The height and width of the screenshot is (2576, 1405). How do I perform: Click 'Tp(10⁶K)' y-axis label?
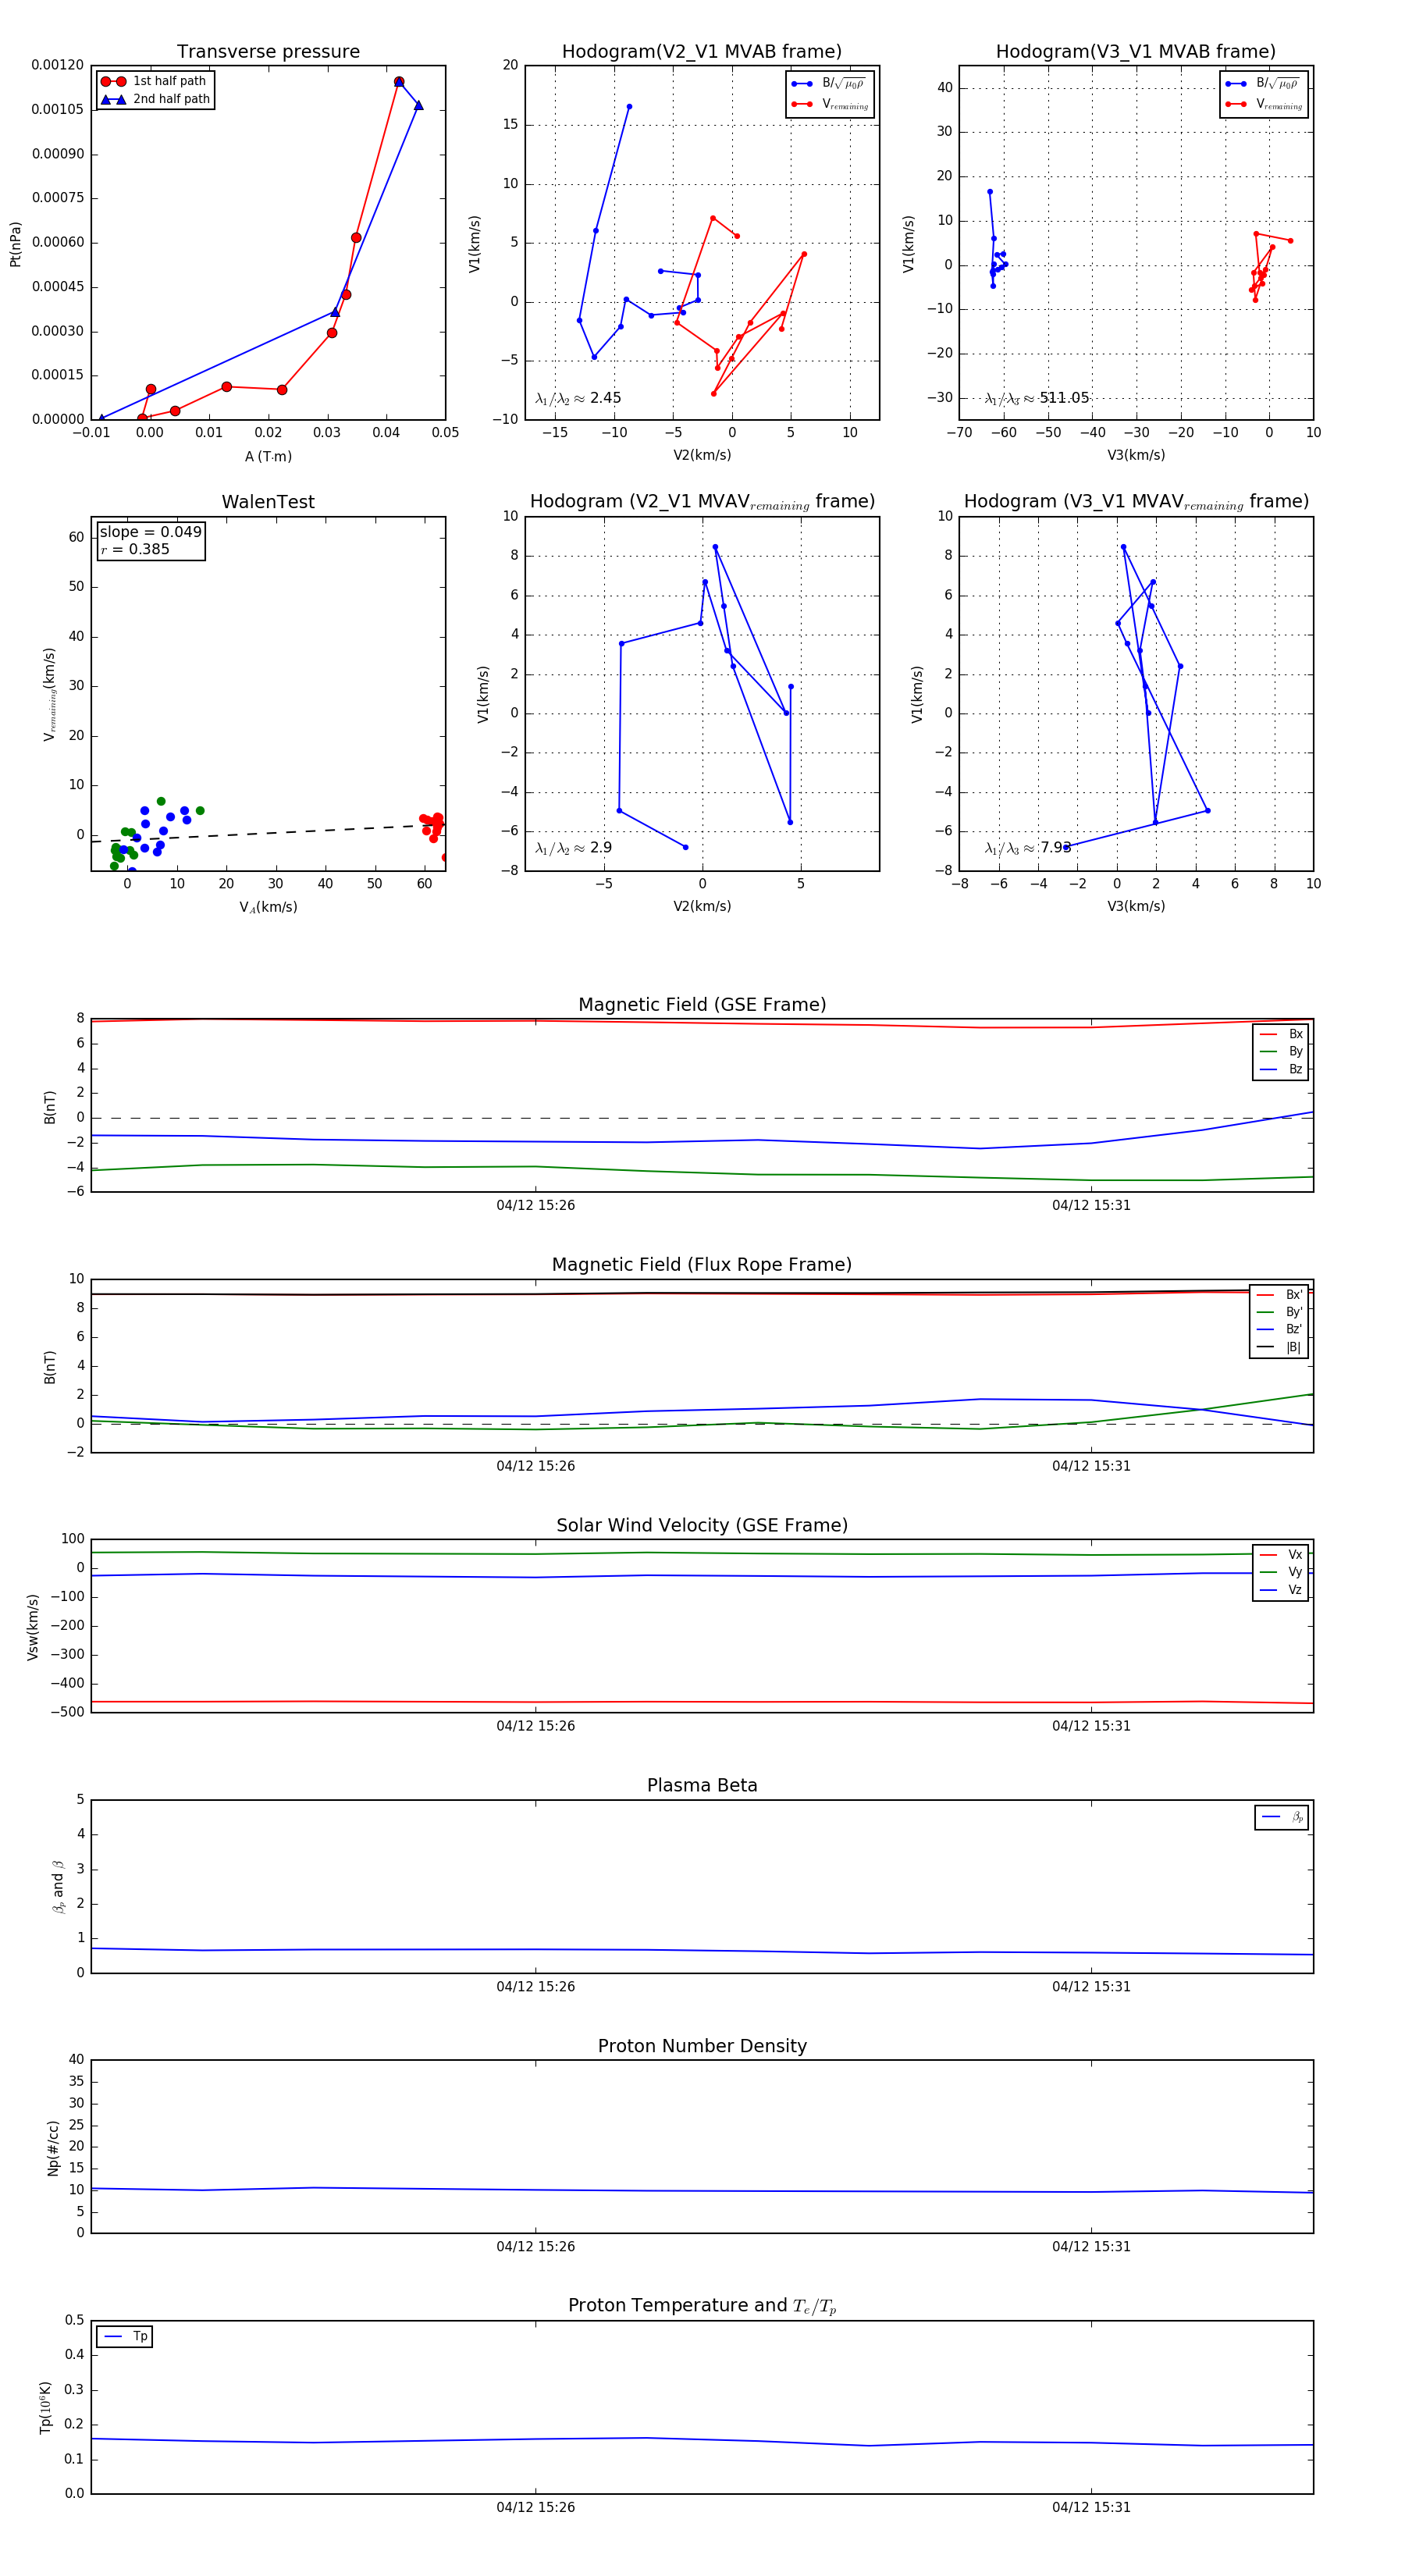point(45,2407)
